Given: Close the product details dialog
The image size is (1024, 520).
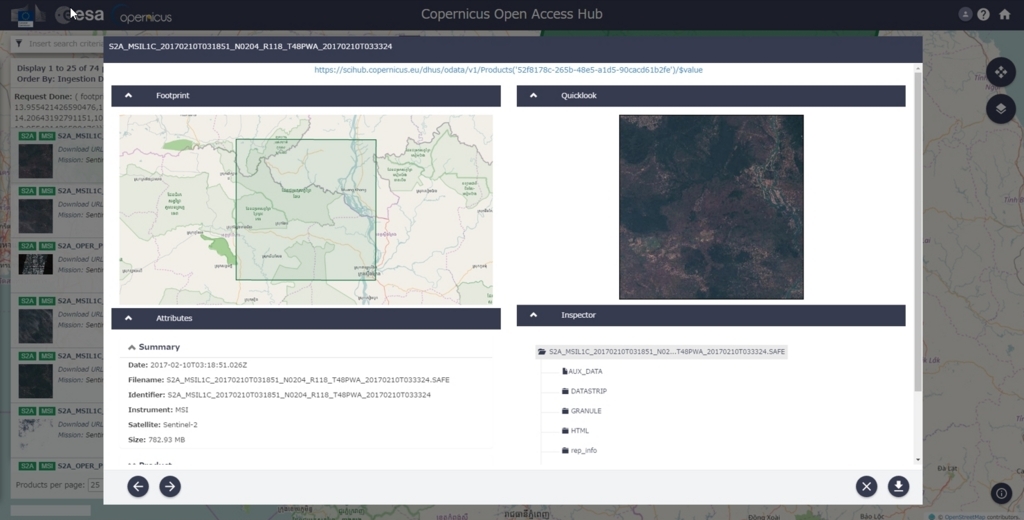Looking at the screenshot, I should pos(867,486).
